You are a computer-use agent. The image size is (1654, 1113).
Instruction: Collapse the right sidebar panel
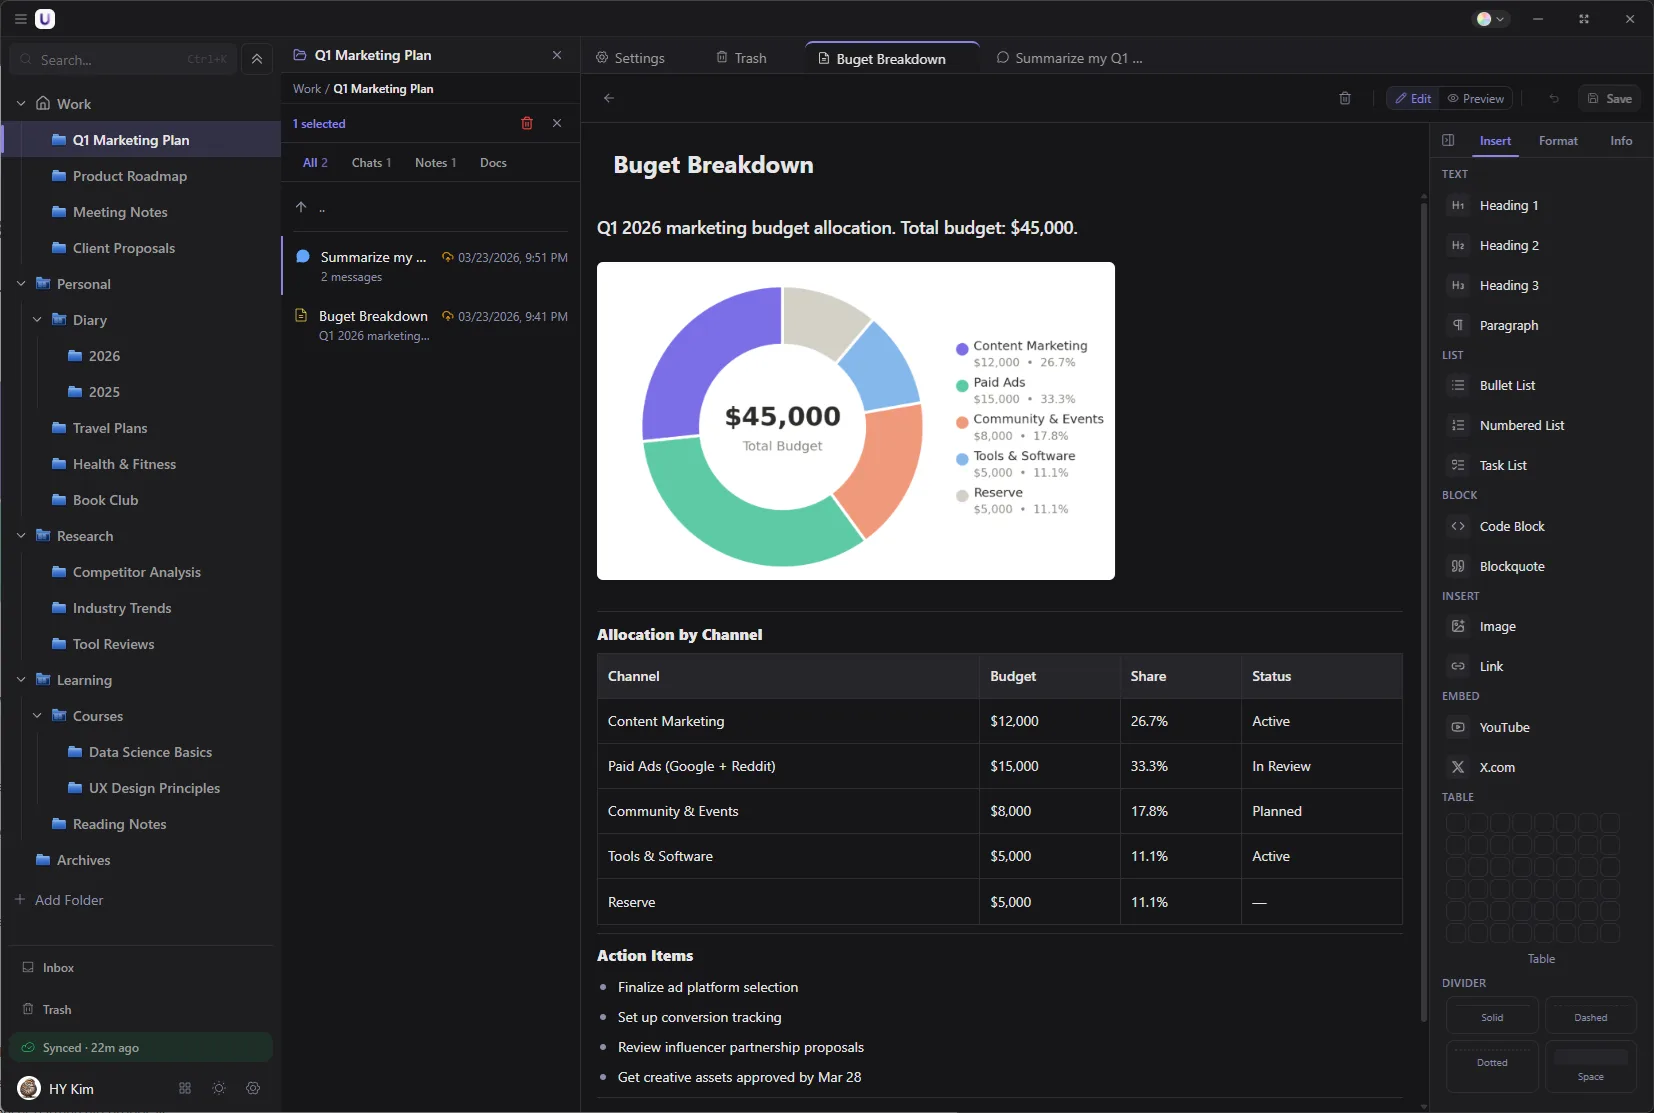pyautogui.click(x=1449, y=141)
